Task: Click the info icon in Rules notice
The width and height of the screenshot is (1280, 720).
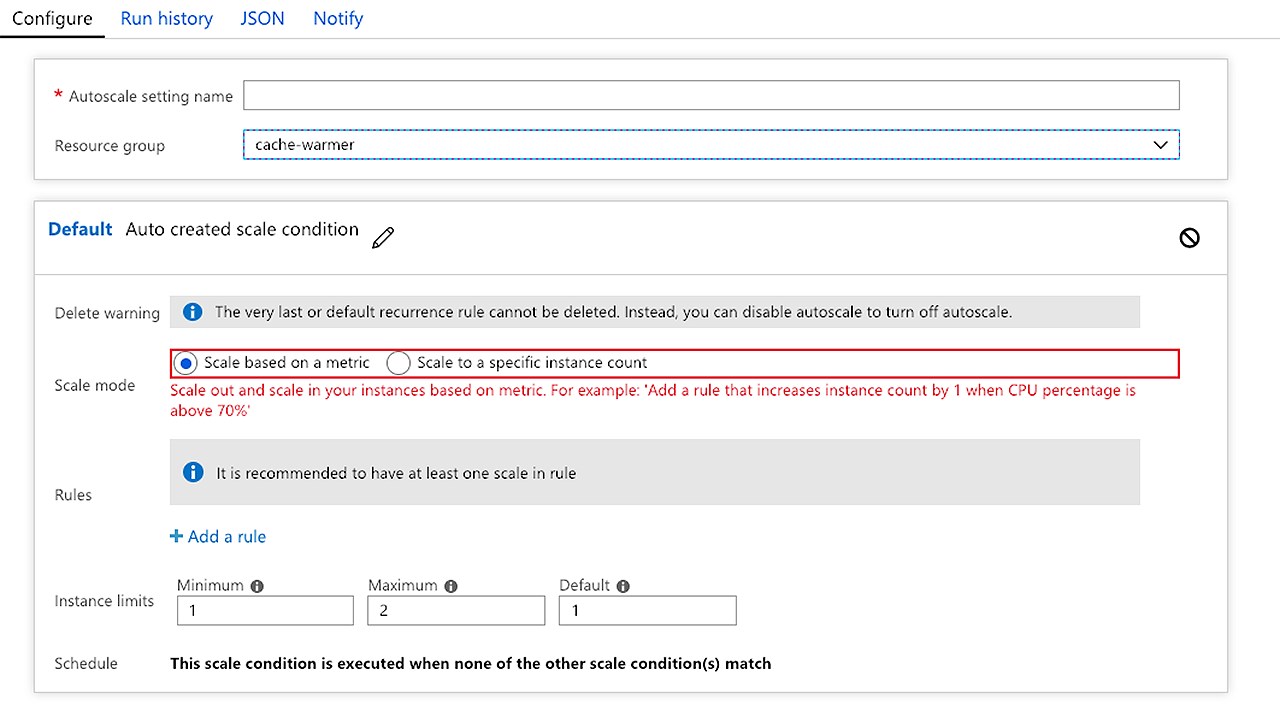Action: click(x=193, y=472)
